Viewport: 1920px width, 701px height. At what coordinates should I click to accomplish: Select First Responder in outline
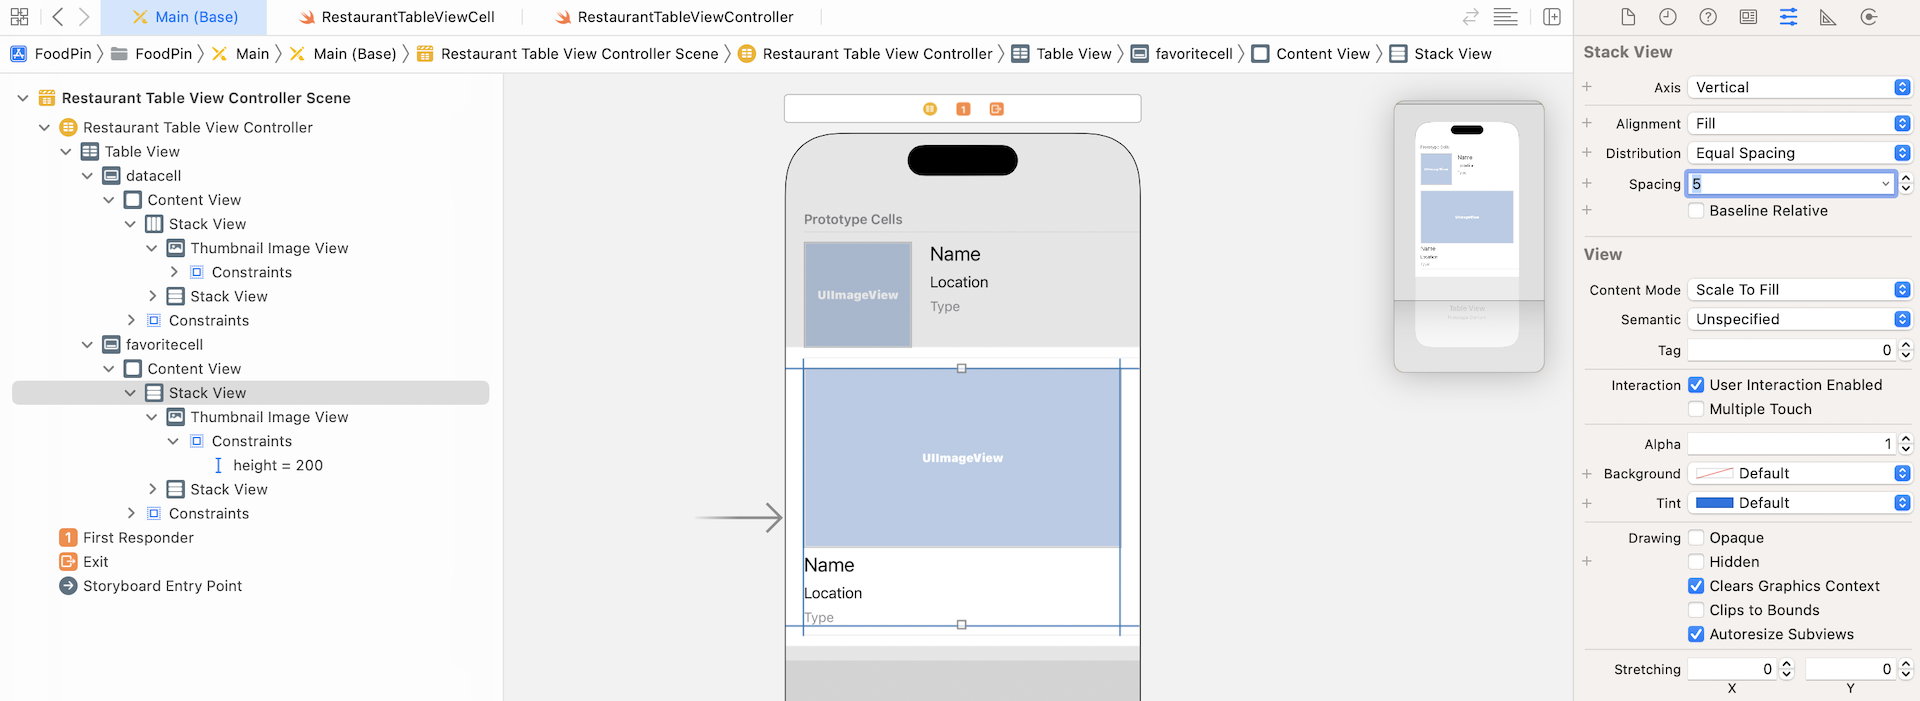(138, 538)
